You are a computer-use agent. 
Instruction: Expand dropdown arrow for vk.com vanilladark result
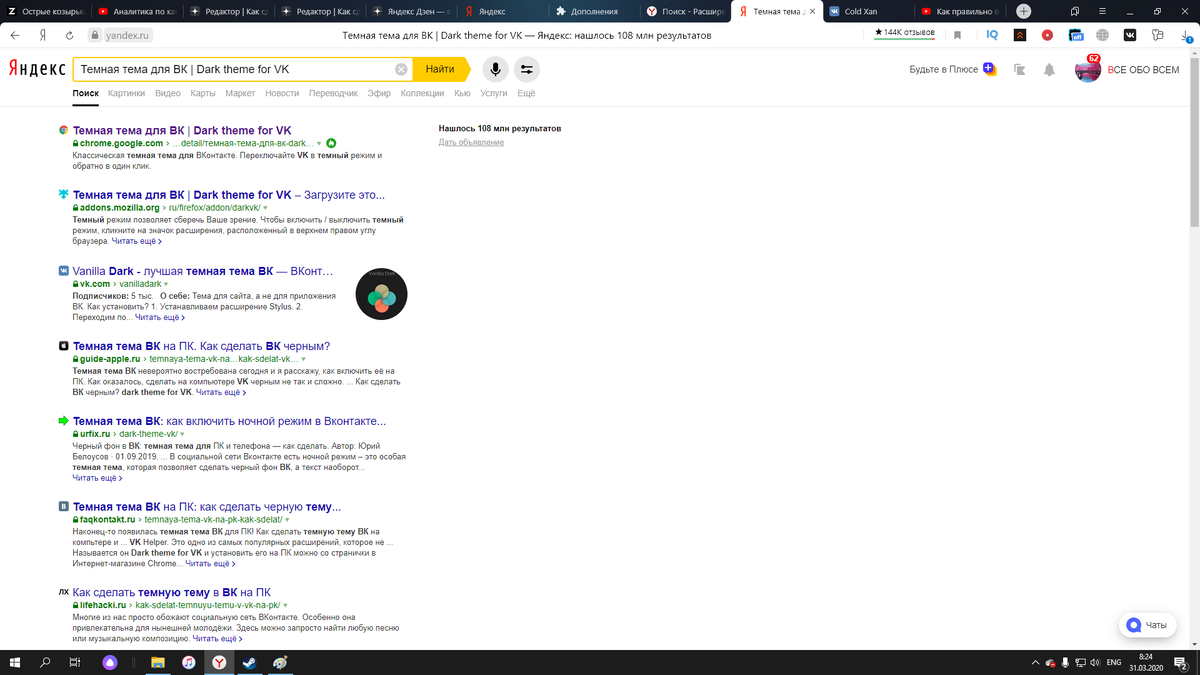pyautogui.click(x=166, y=284)
